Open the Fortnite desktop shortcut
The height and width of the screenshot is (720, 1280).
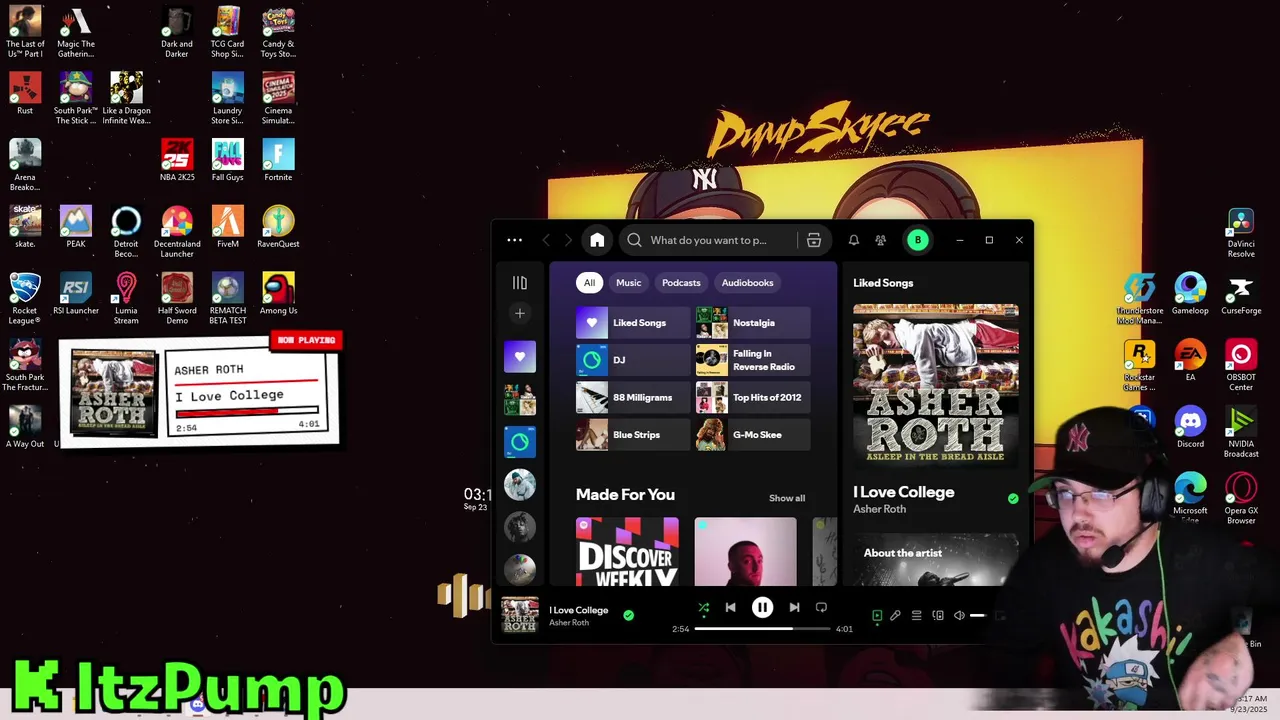pos(278,160)
